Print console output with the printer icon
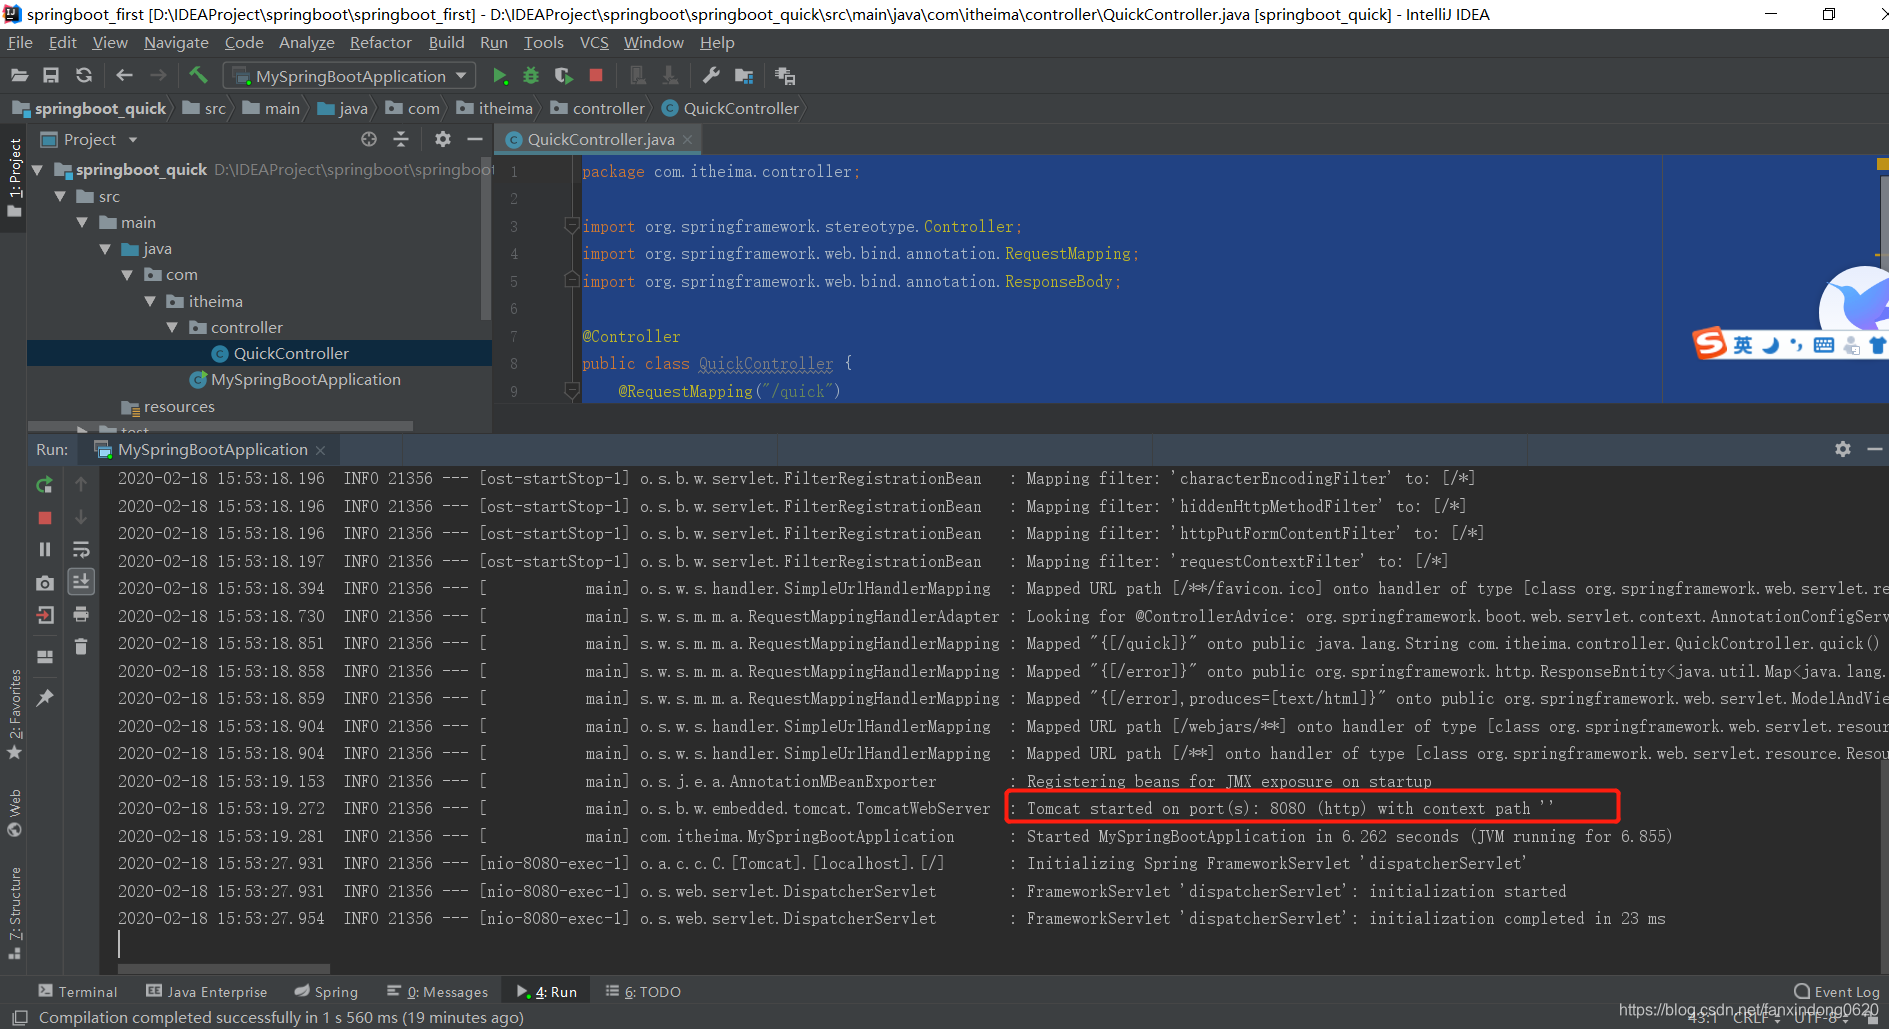Image resolution: width=1889 pixels, height=1029 pixels. [81, 614]
